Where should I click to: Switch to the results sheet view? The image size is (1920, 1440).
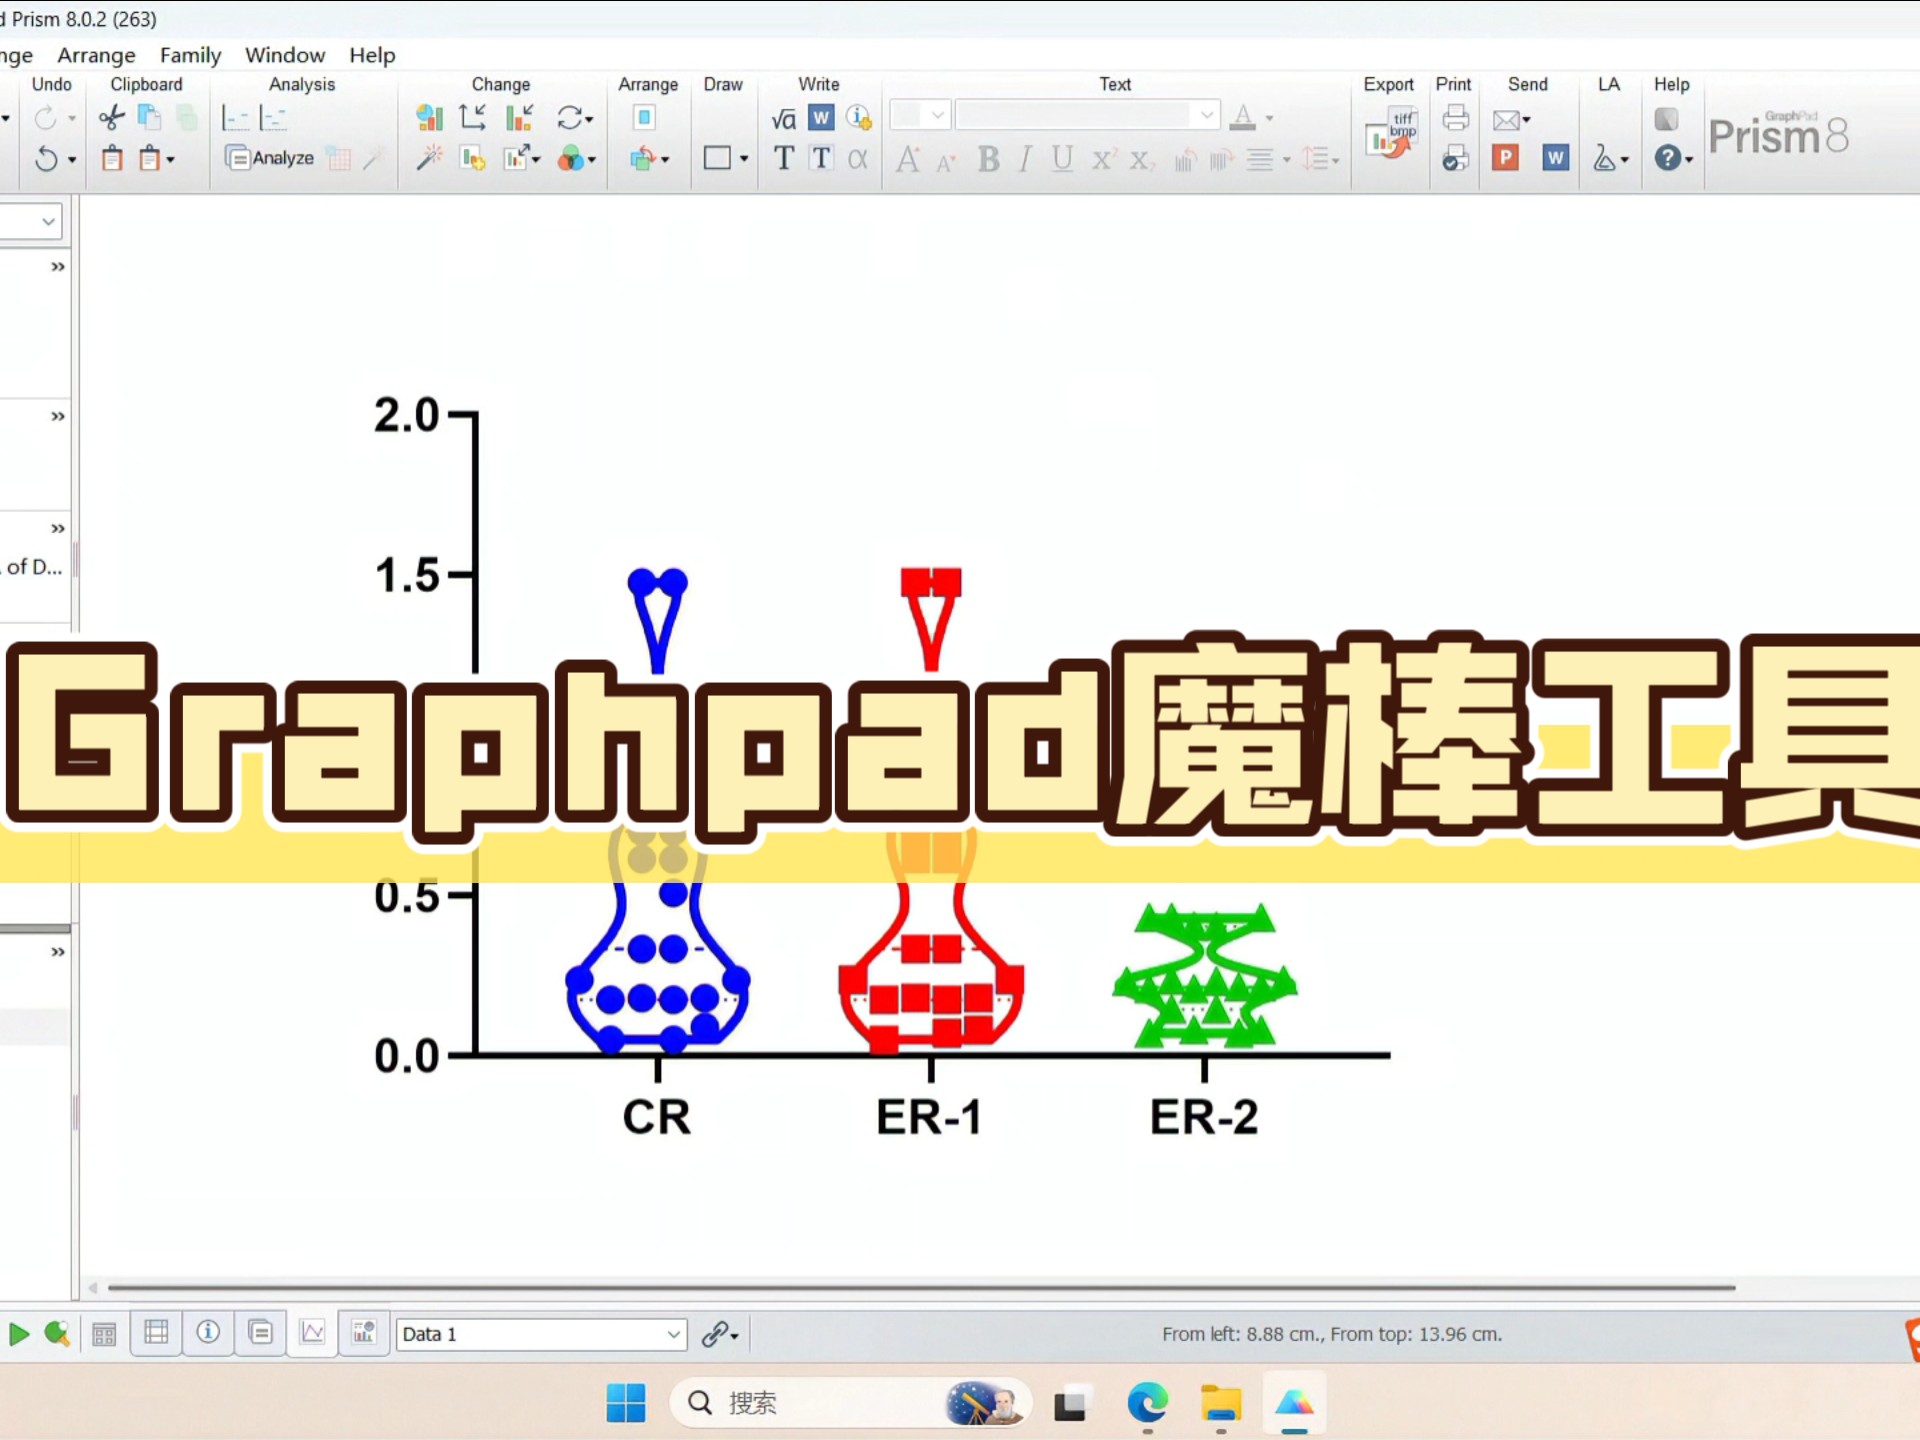pyautogui.click(x=260, y=1332)
